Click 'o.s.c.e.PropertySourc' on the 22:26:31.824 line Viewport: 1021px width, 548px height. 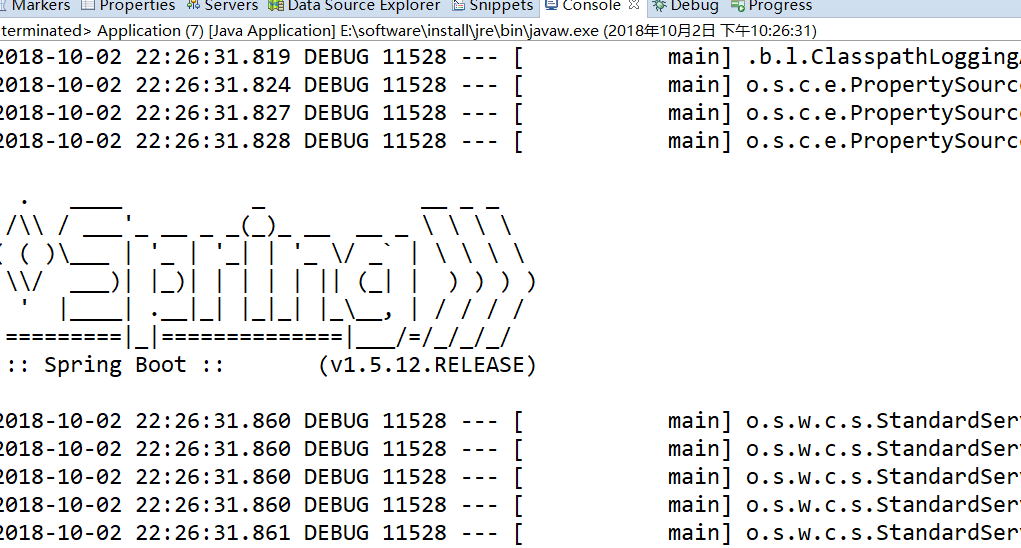pyautogui.click(x=883, y=85)
